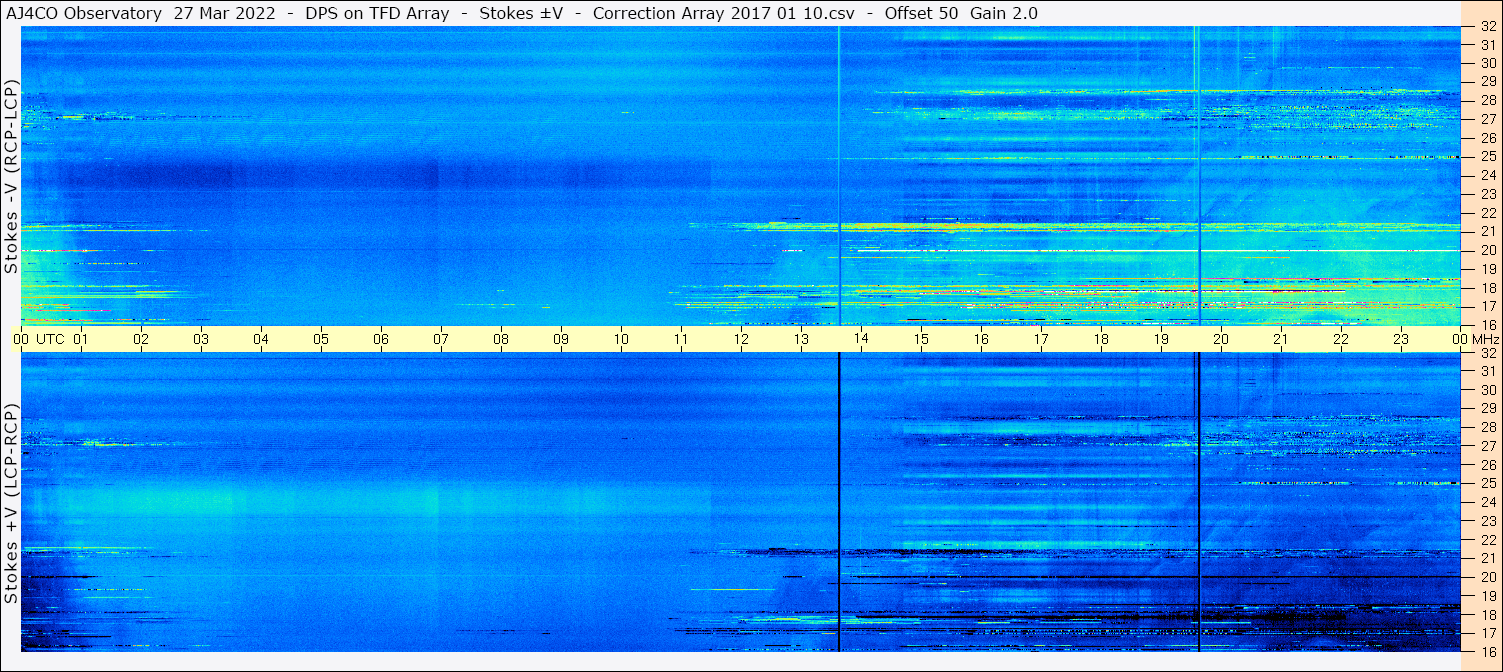
Task: Click the 23 hour axis label
Action: point(1401,339)
